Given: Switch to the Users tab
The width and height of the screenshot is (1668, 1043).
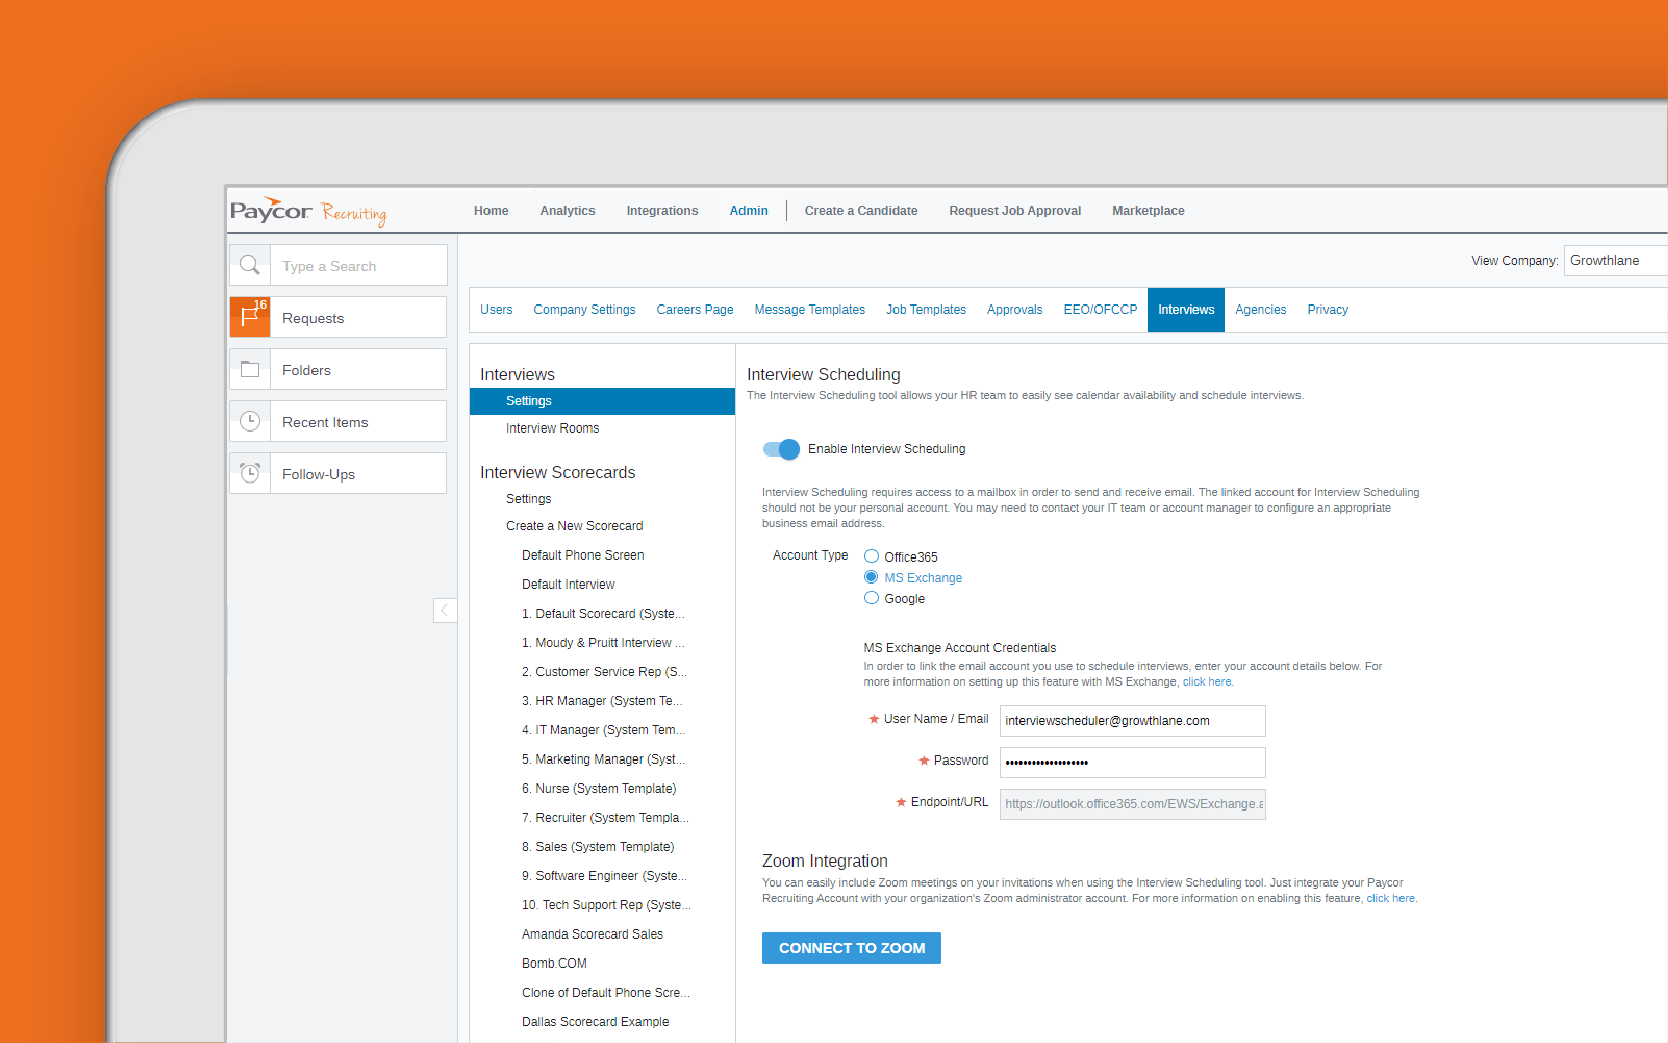Looking at the screenshot, I should point(496,310).
